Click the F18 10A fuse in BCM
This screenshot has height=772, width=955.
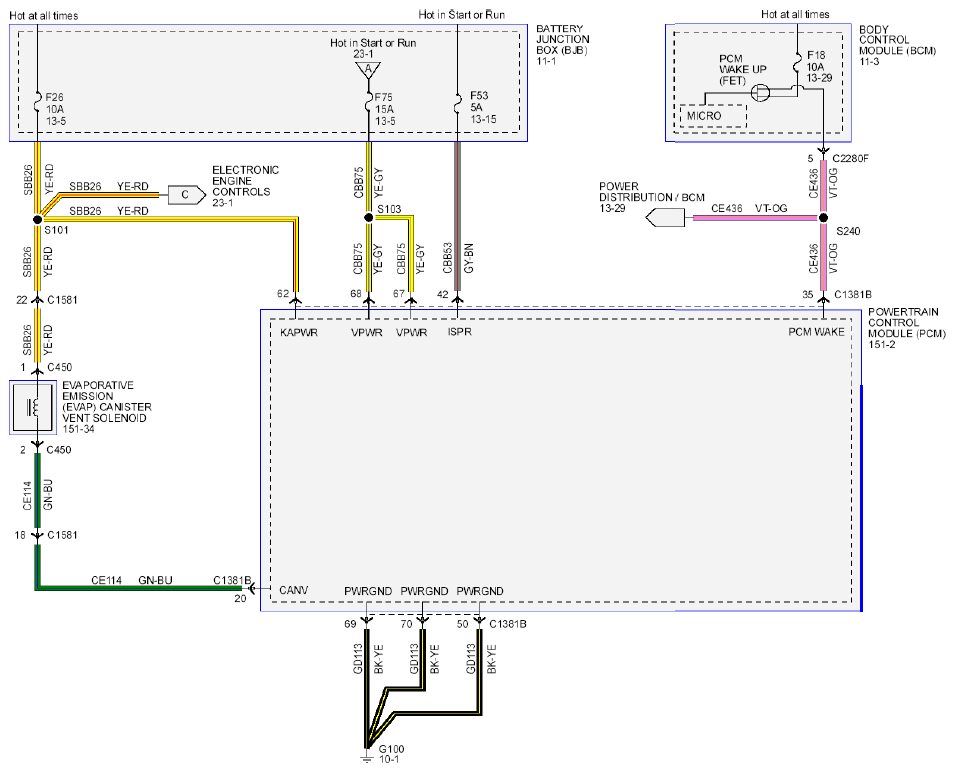(797, 63)
